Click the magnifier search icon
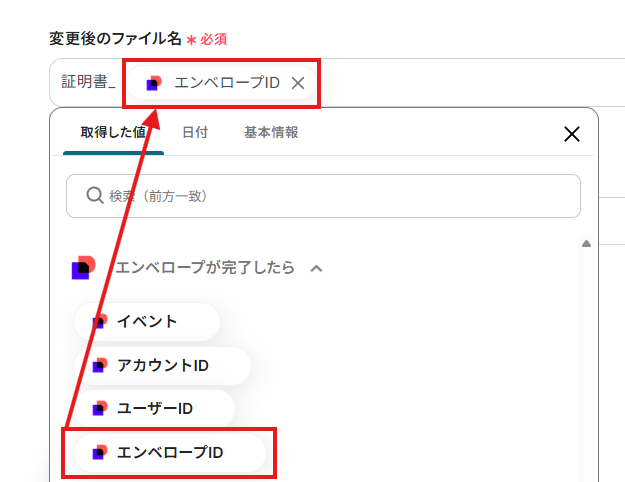 tap(95, 196)
